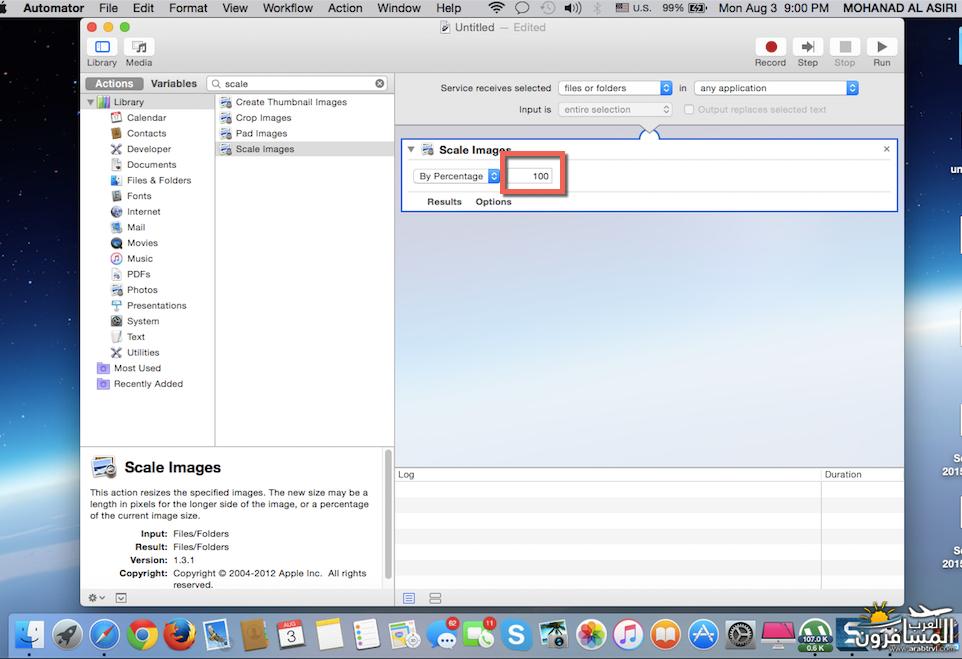Open the action gear menu at bottom left
Image resolution: width=962 pixels, height=659 pixels.
click(x=96, y=598)
